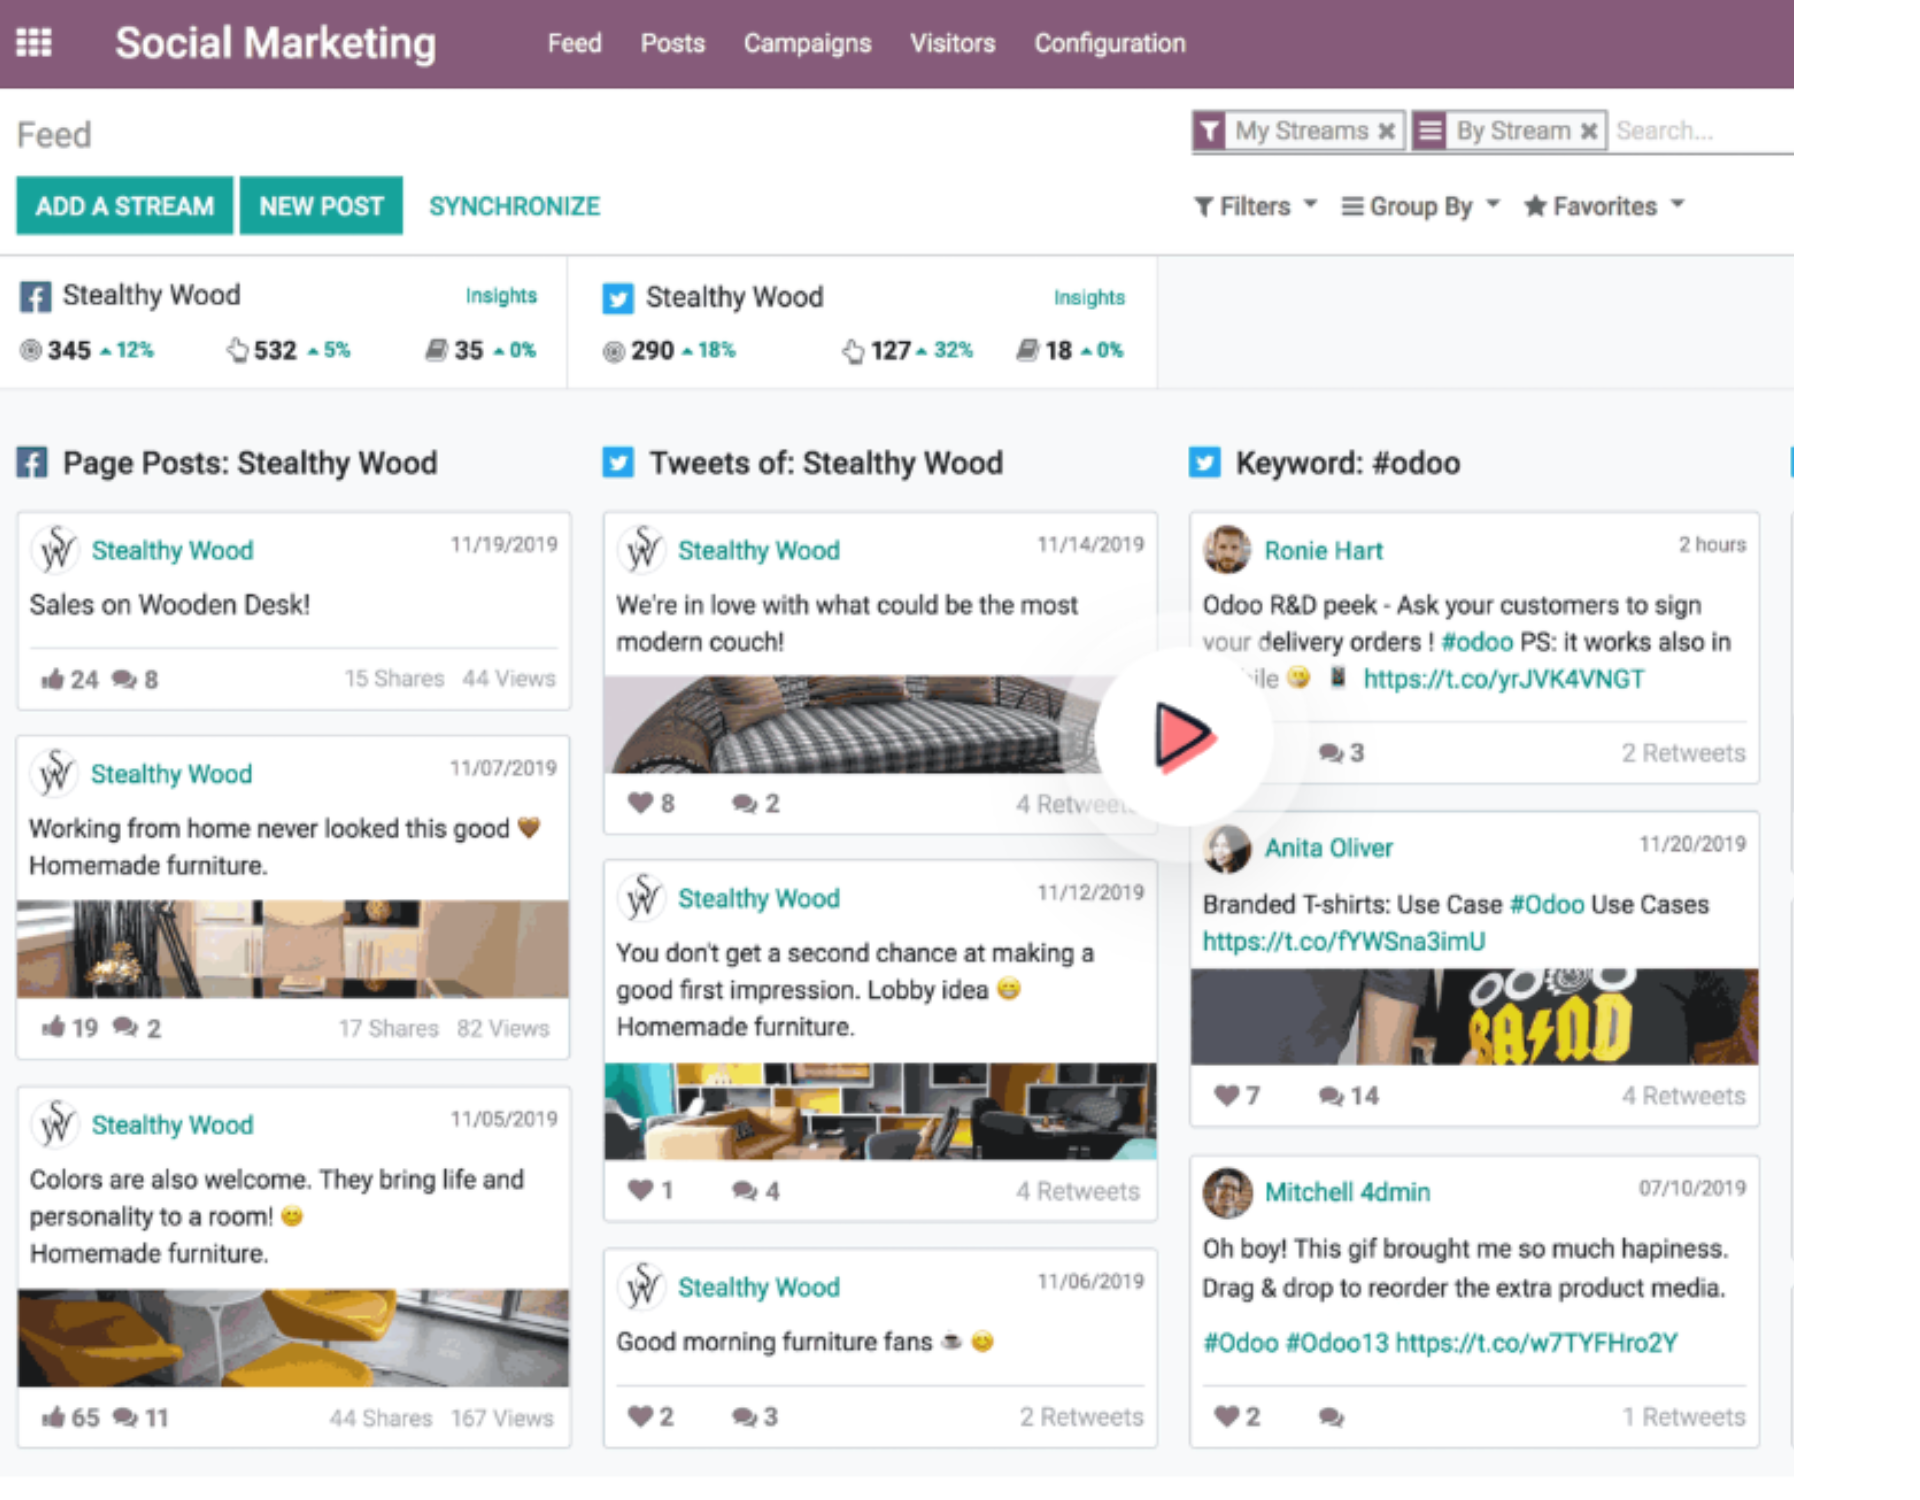
Task: Click the ADD A STREAM button
Action: point(124,206)
